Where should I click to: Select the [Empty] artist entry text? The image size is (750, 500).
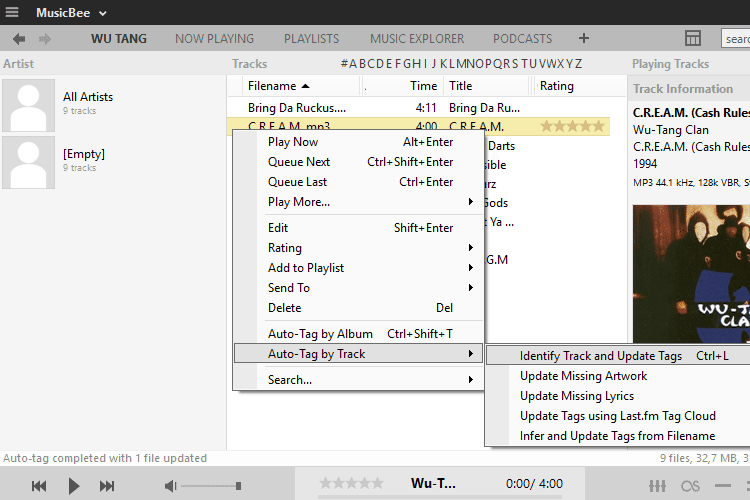point(84,154)
